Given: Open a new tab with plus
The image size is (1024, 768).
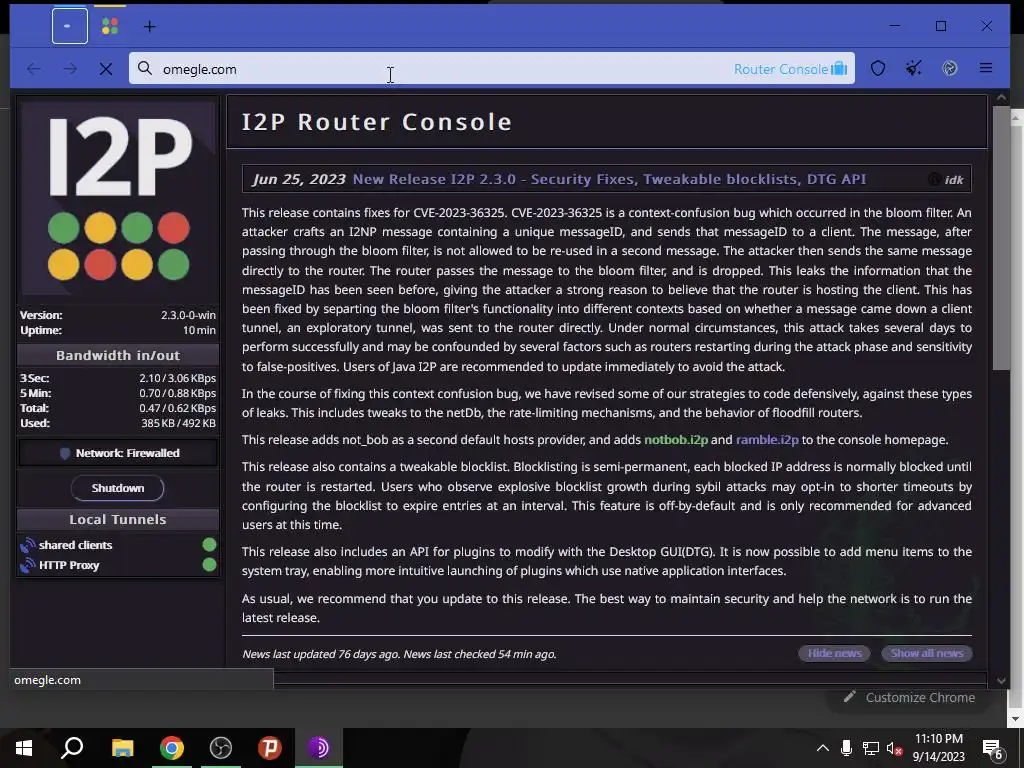Looking at the screenshot, I should (x=150, y=26).
